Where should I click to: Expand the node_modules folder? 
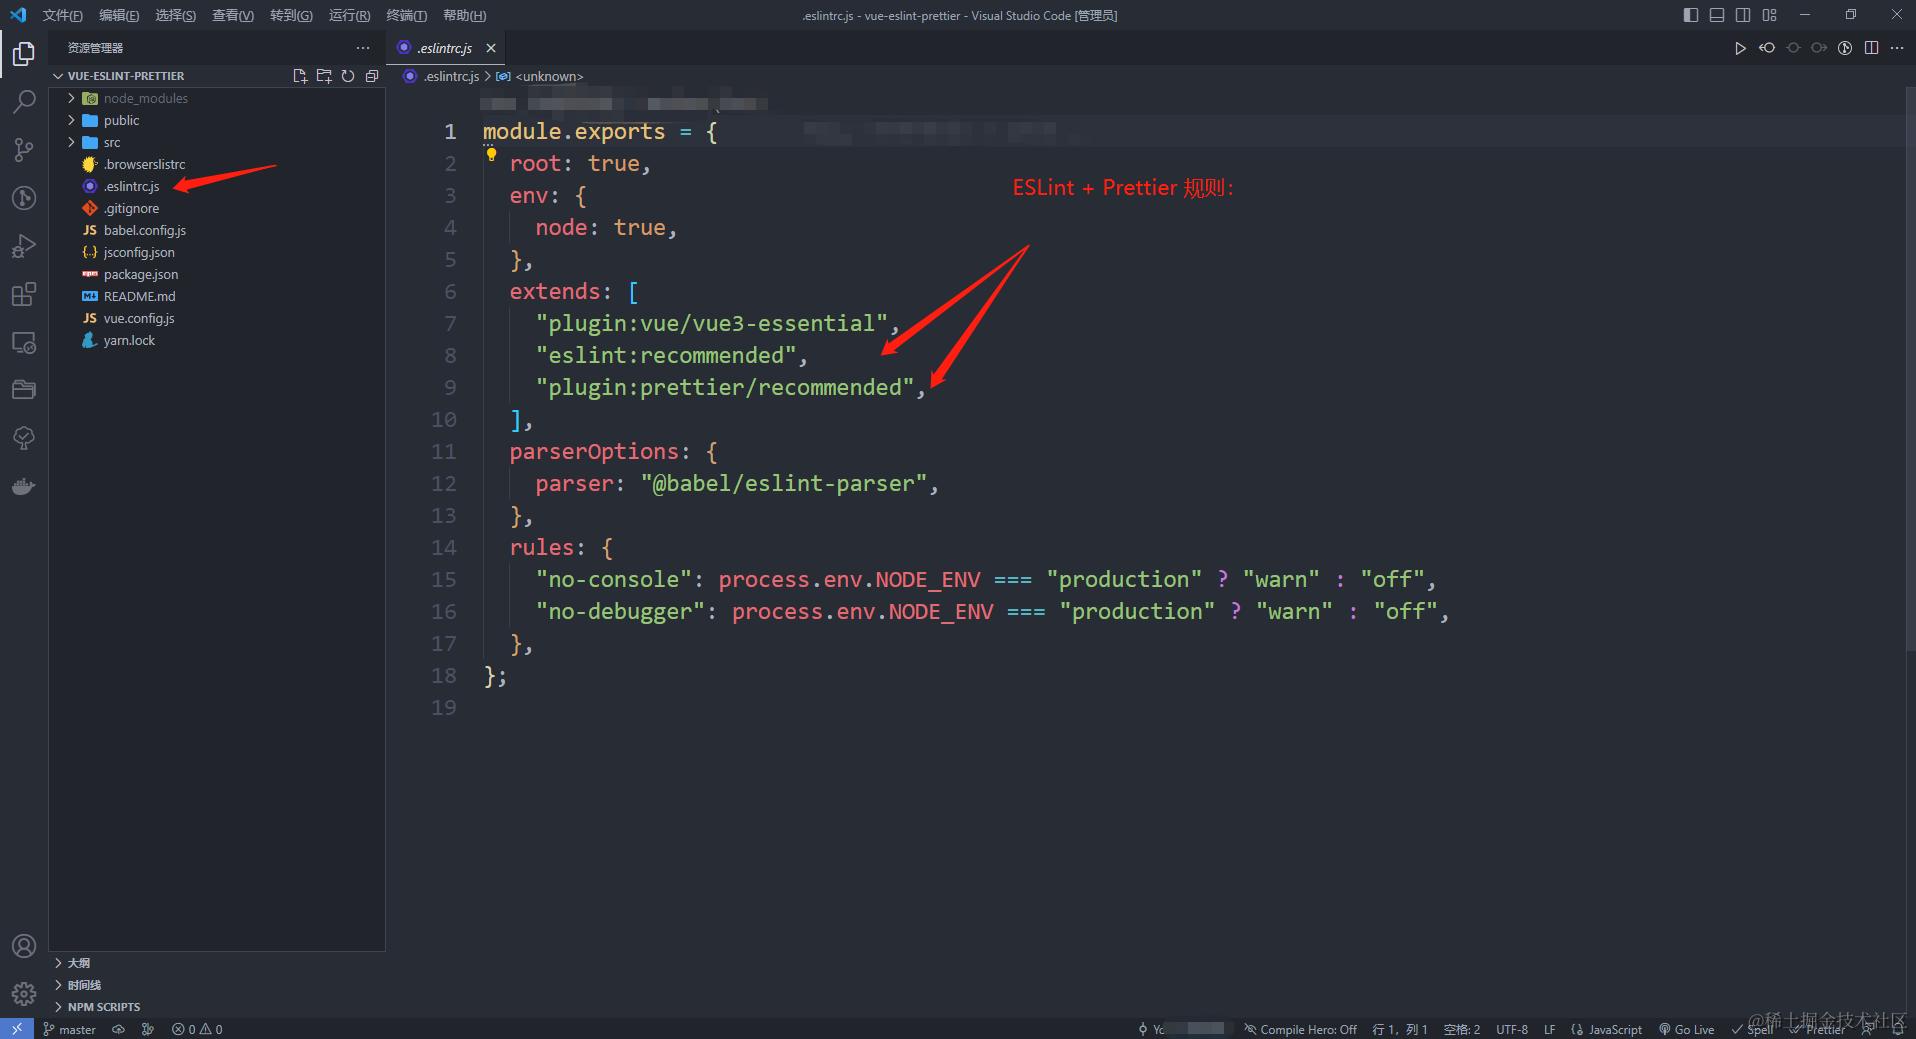(71, 98)
